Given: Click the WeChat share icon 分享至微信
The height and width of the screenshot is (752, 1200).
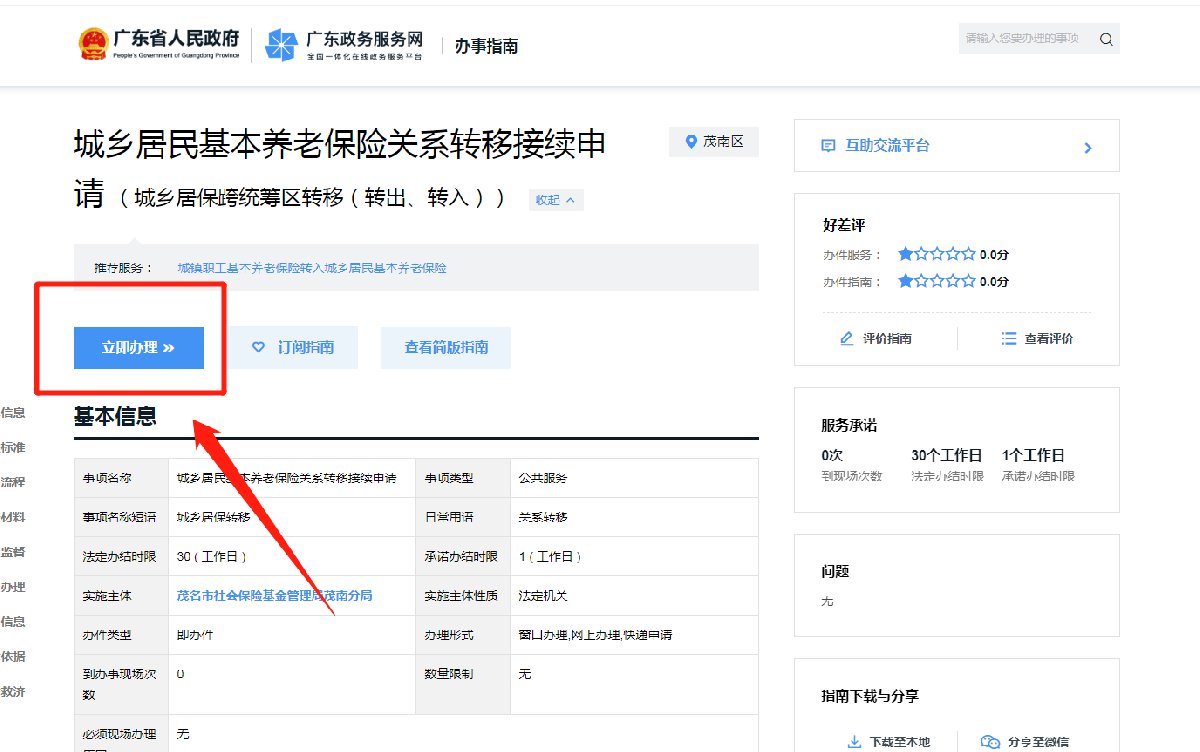Looking at the screenshot, I should pyautogui.click(x=990, y=741).
